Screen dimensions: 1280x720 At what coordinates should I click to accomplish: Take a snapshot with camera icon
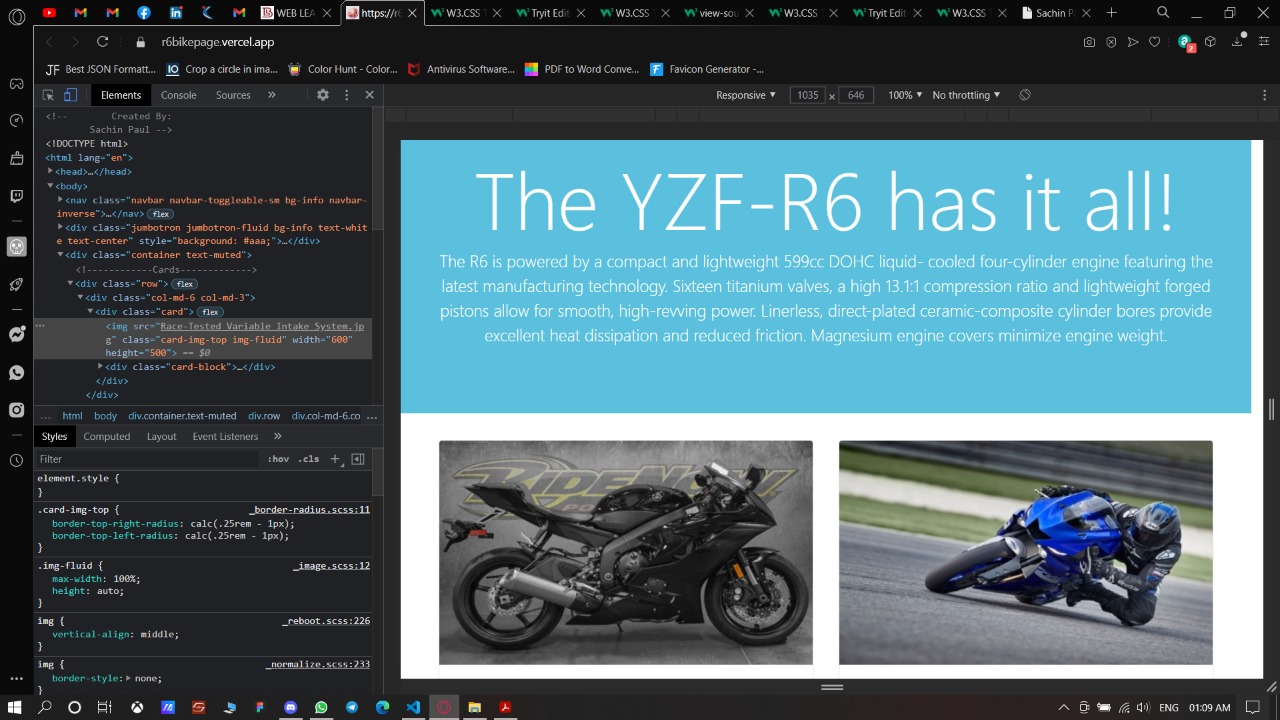1089,42
